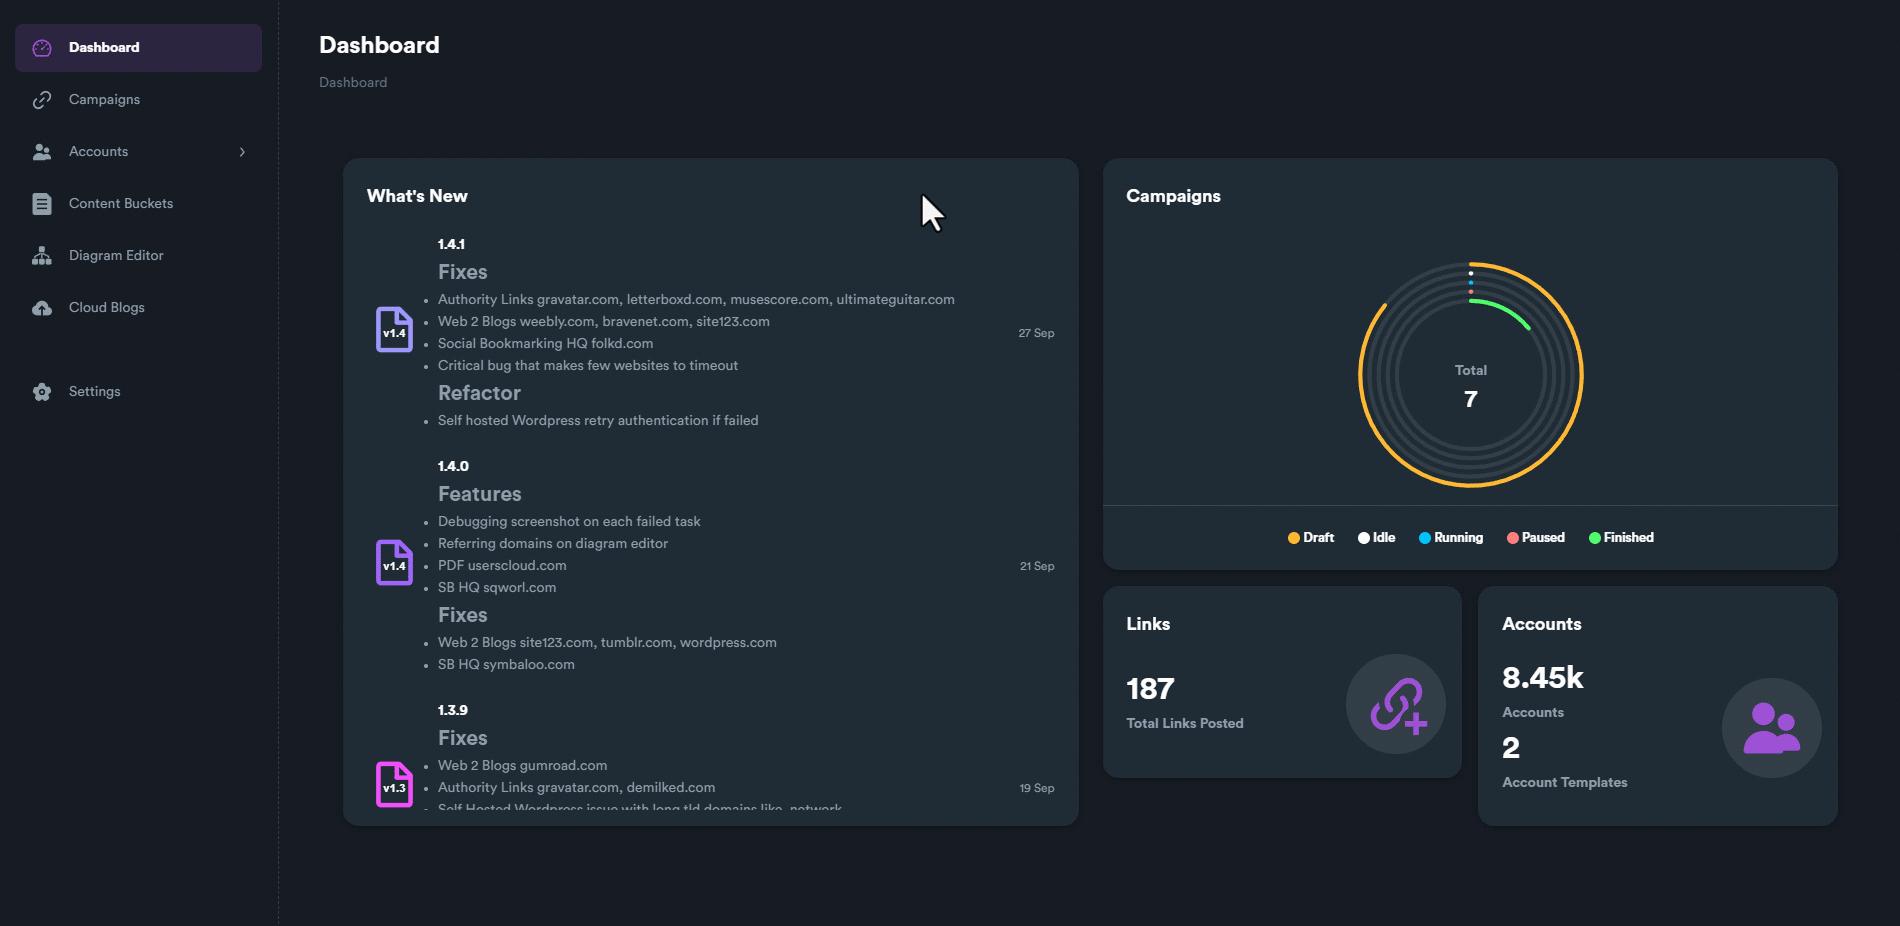Click the Campaigns link icon in sidebar
This screenshot has height=926, width=1900.
click(42, 100)
